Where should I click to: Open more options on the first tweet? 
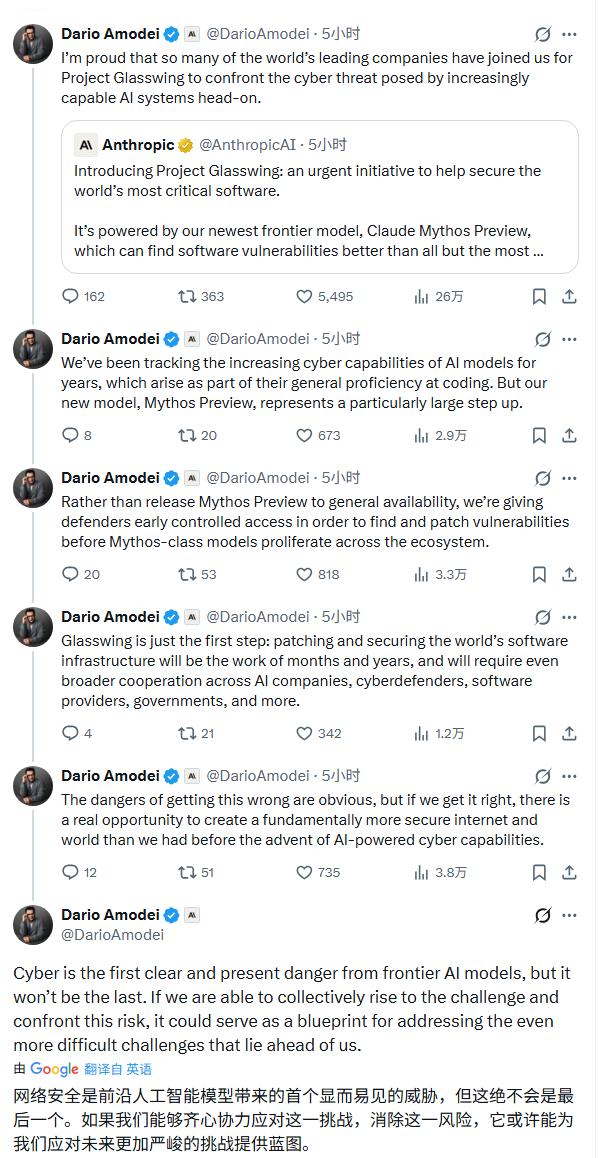click(570, 34)
